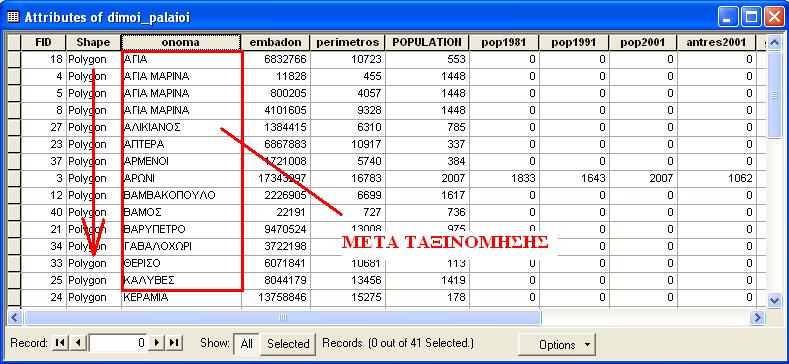Click the onoma cell ΚΑΛΥΒΕΣ
This screenshot has height=364, width=789.
click(x=181, y=280)
